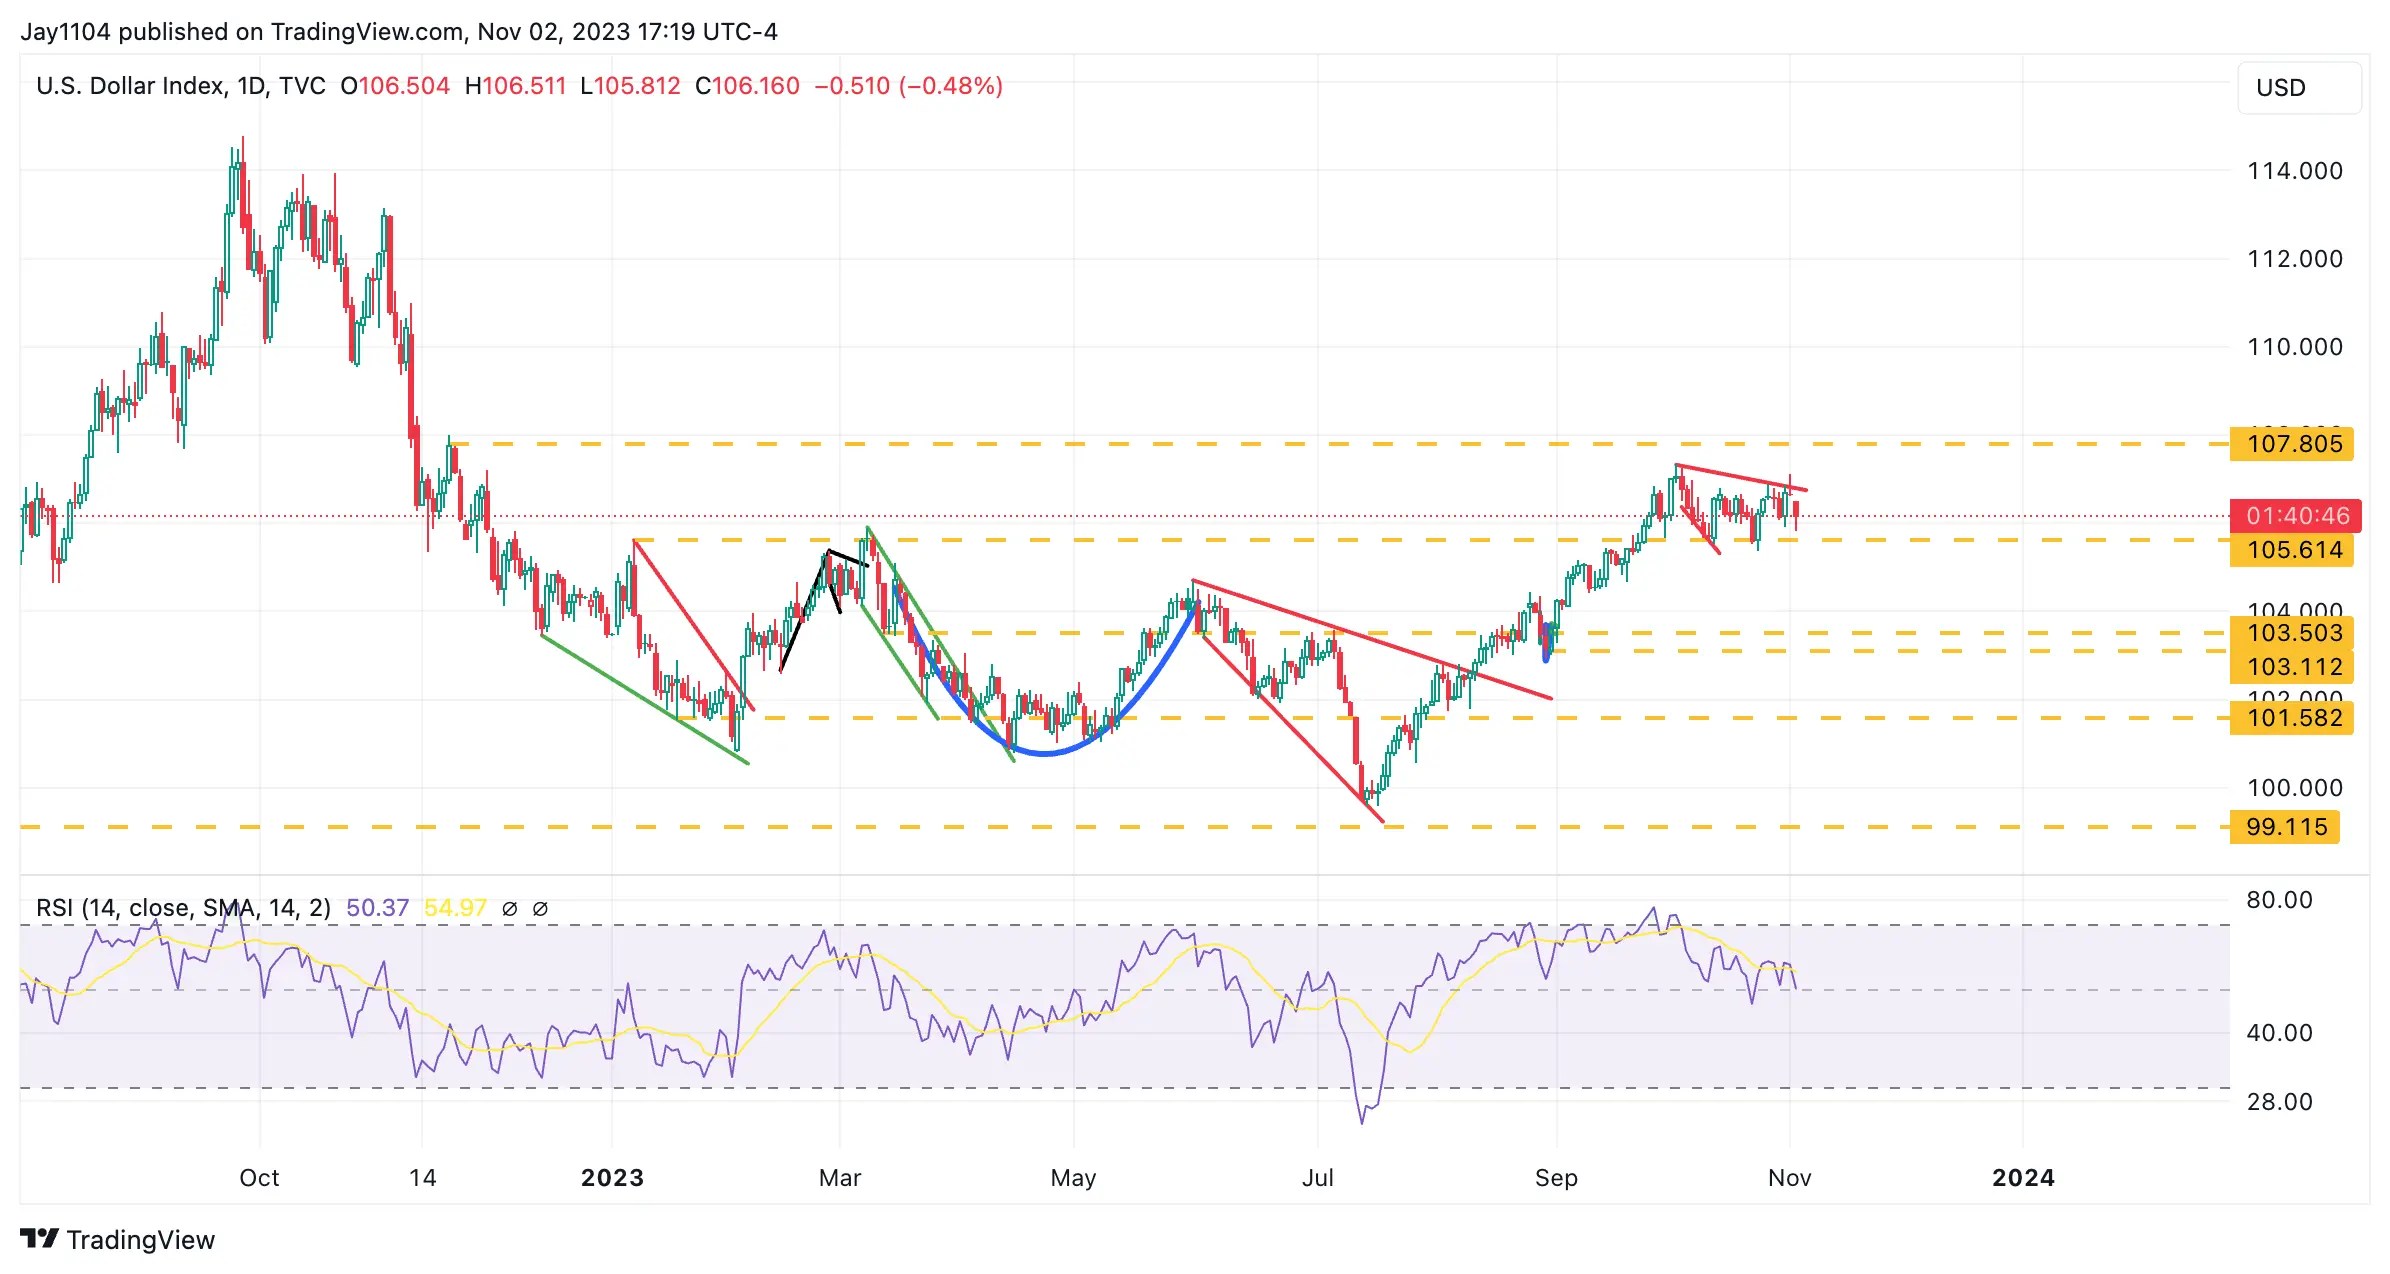The width and height of the screenshot is (2390, 1274).
Task: Click the high value H106.511
Action: point(515,86)
